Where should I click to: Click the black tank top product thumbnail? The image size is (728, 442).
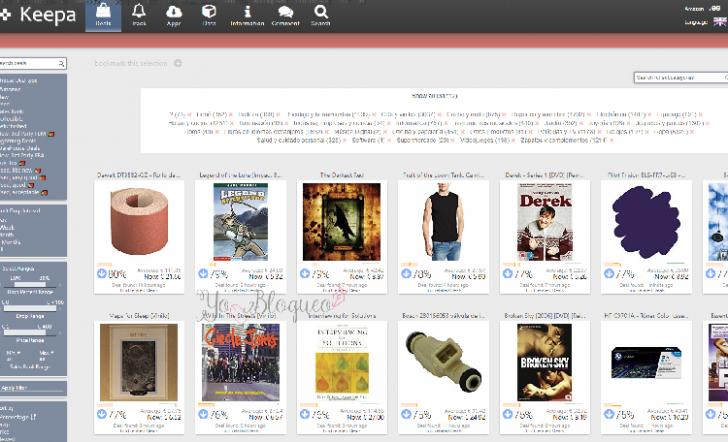tap(443, 221)
